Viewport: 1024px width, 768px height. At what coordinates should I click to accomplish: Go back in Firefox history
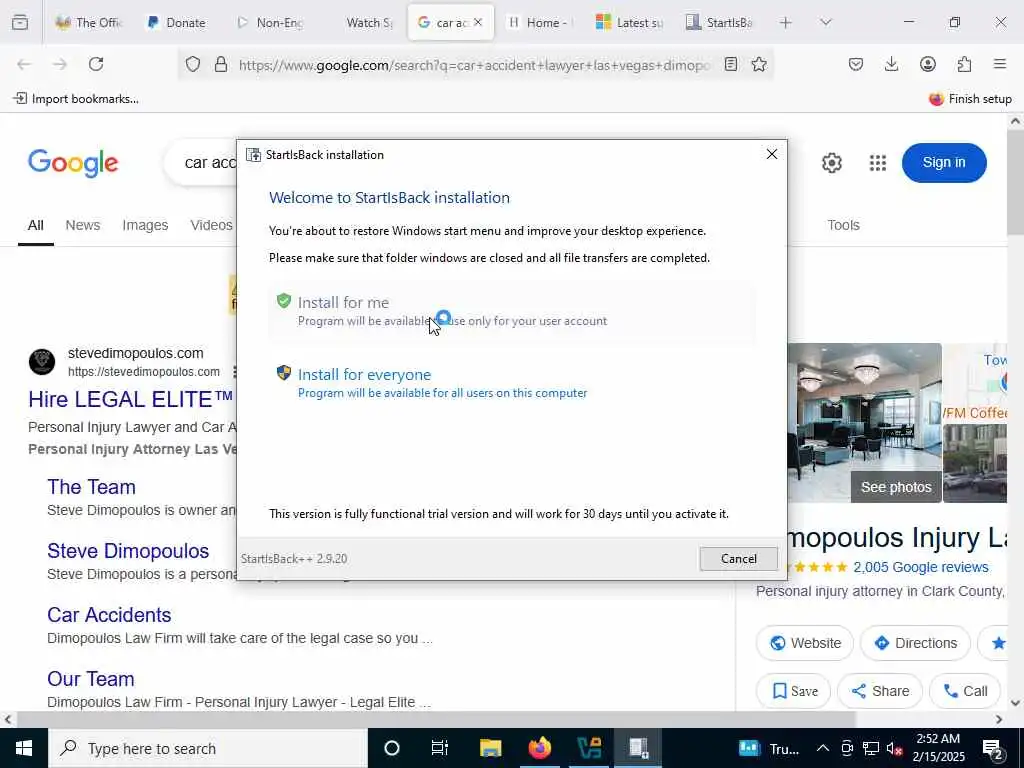pos(24,64)
